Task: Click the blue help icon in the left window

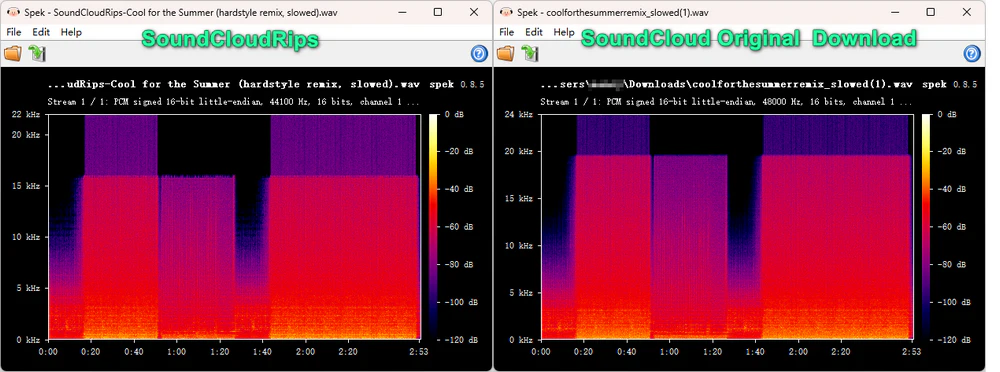Action: click(x=479, y=54)
